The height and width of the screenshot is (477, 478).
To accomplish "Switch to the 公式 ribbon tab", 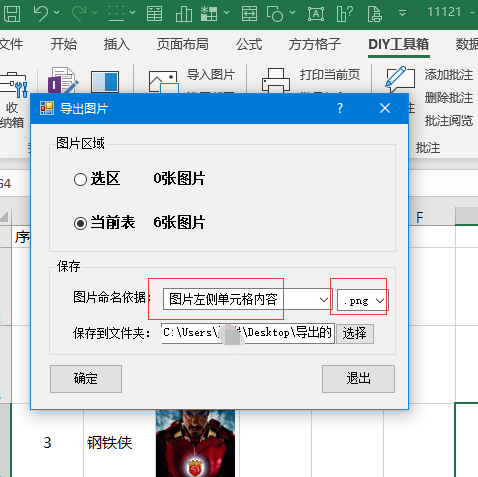I will tap(249, 44).
